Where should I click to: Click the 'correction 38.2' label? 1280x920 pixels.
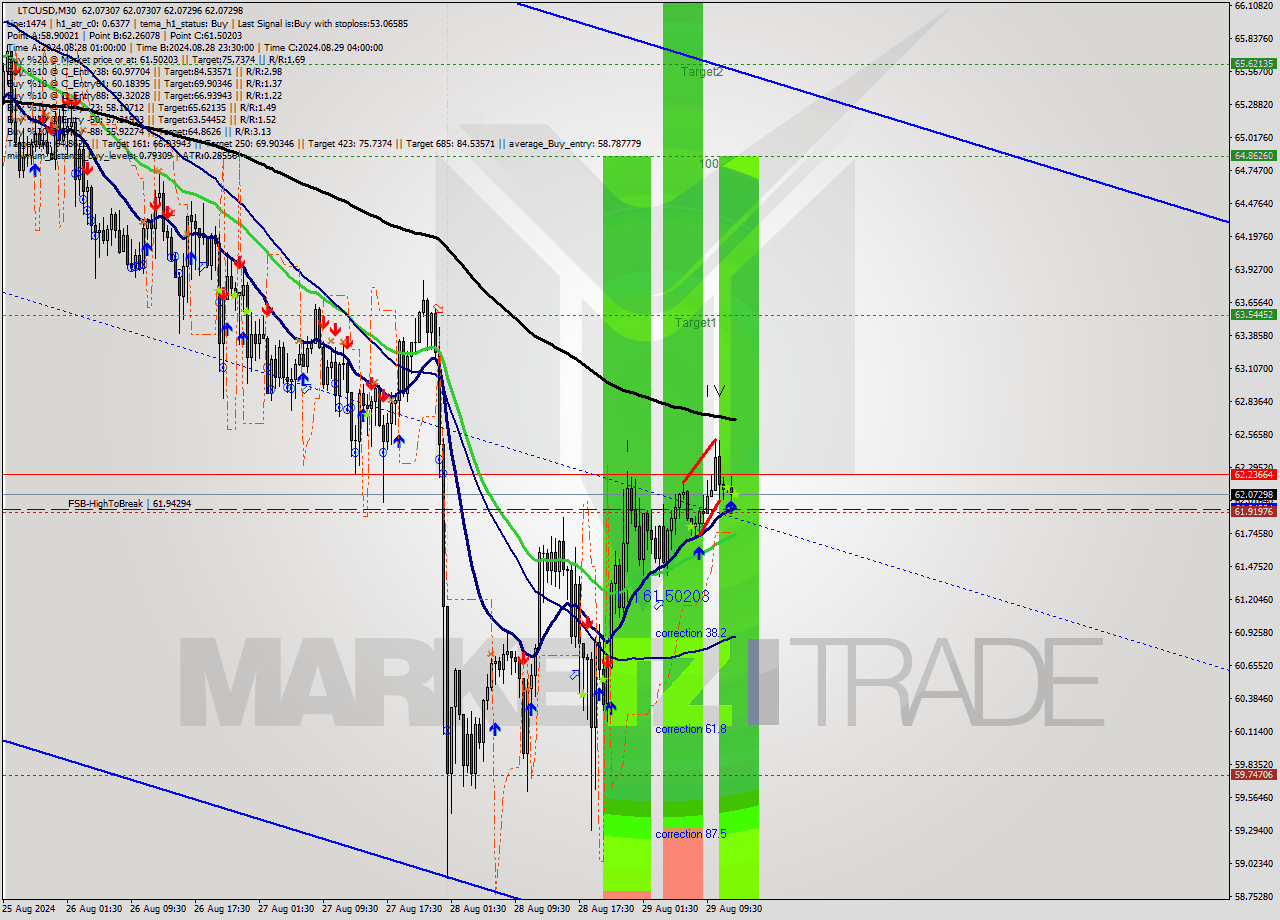(691, 633)
